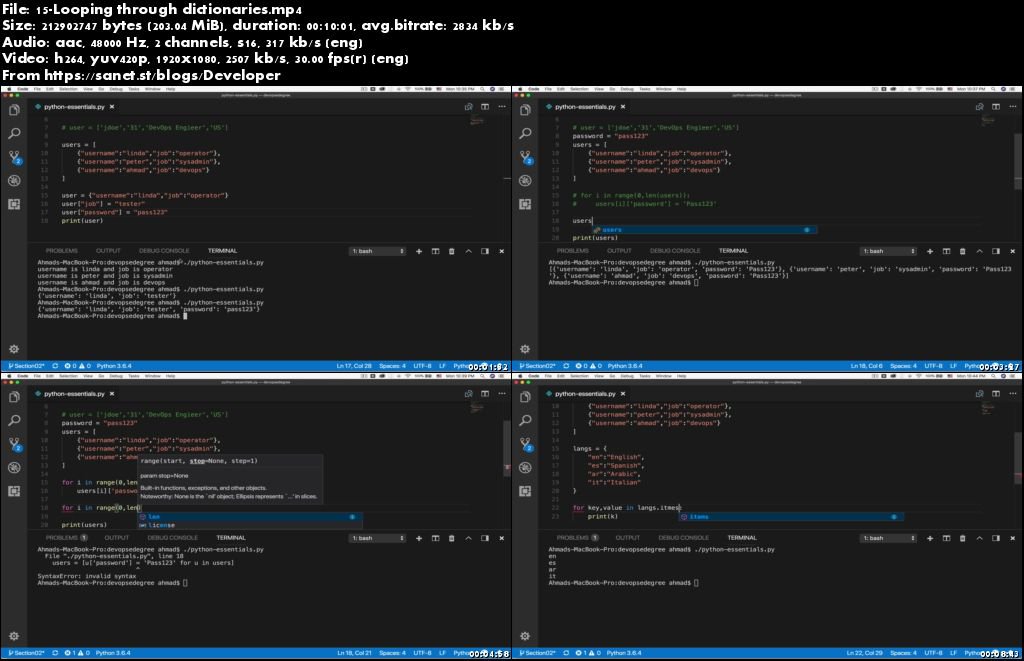Open Explorer in the 08:43 frame
The height and width of the screenshot is (661, 1024).
tap(525, 397)
